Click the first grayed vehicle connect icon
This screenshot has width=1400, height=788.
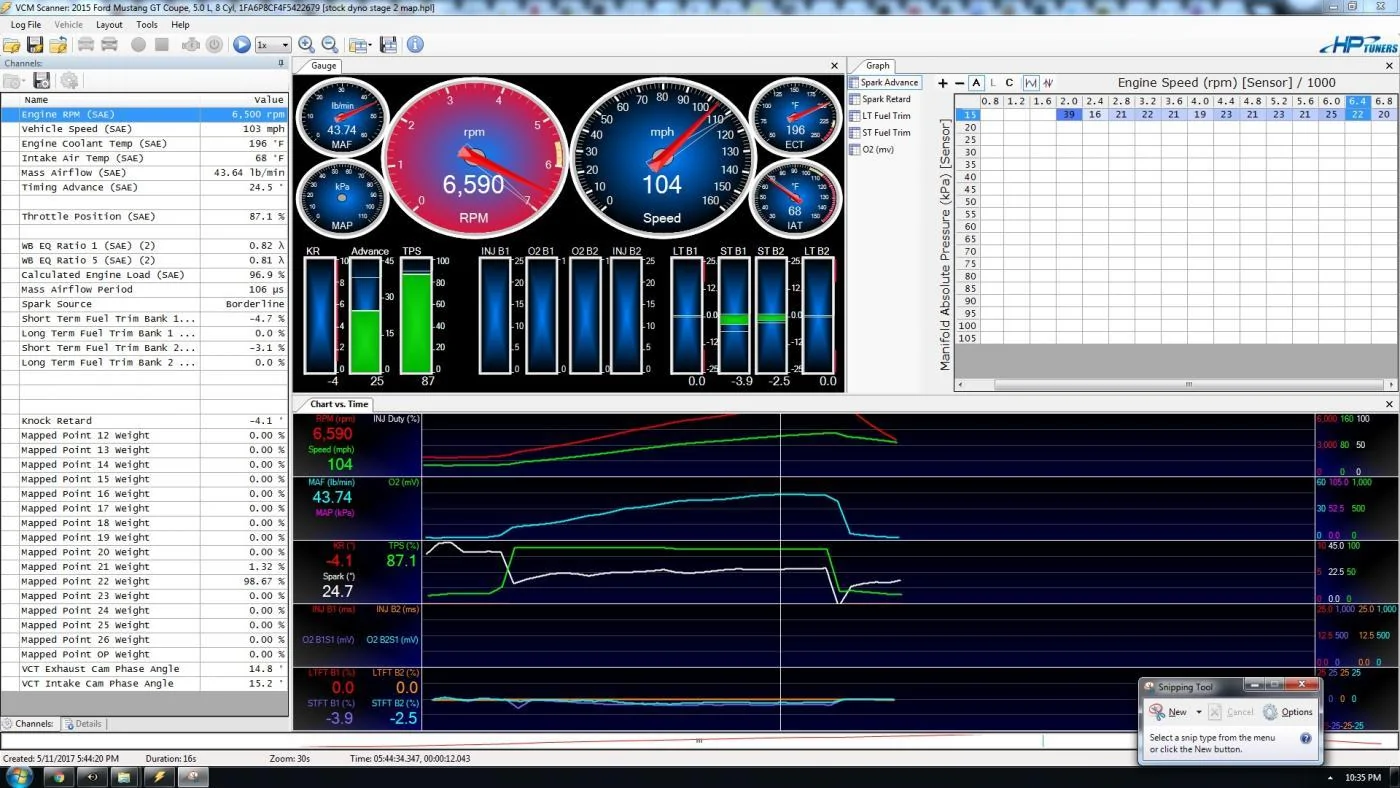[x=86, y=45]
